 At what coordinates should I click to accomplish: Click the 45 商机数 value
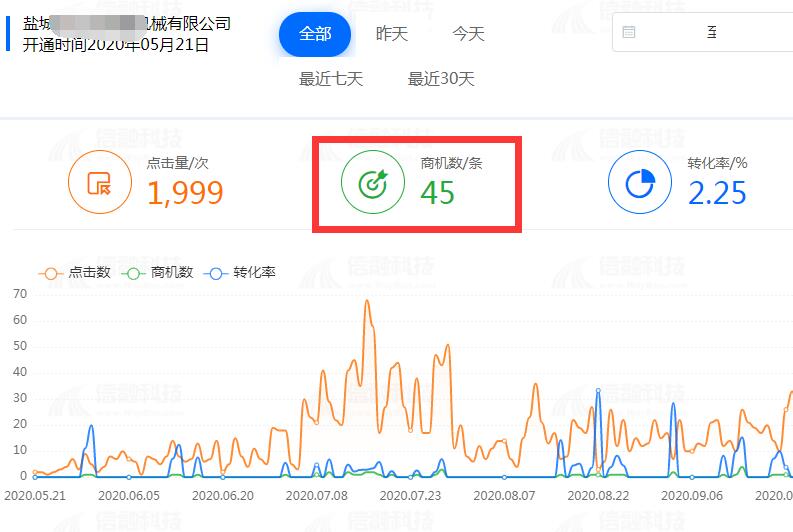pos(437,192)
